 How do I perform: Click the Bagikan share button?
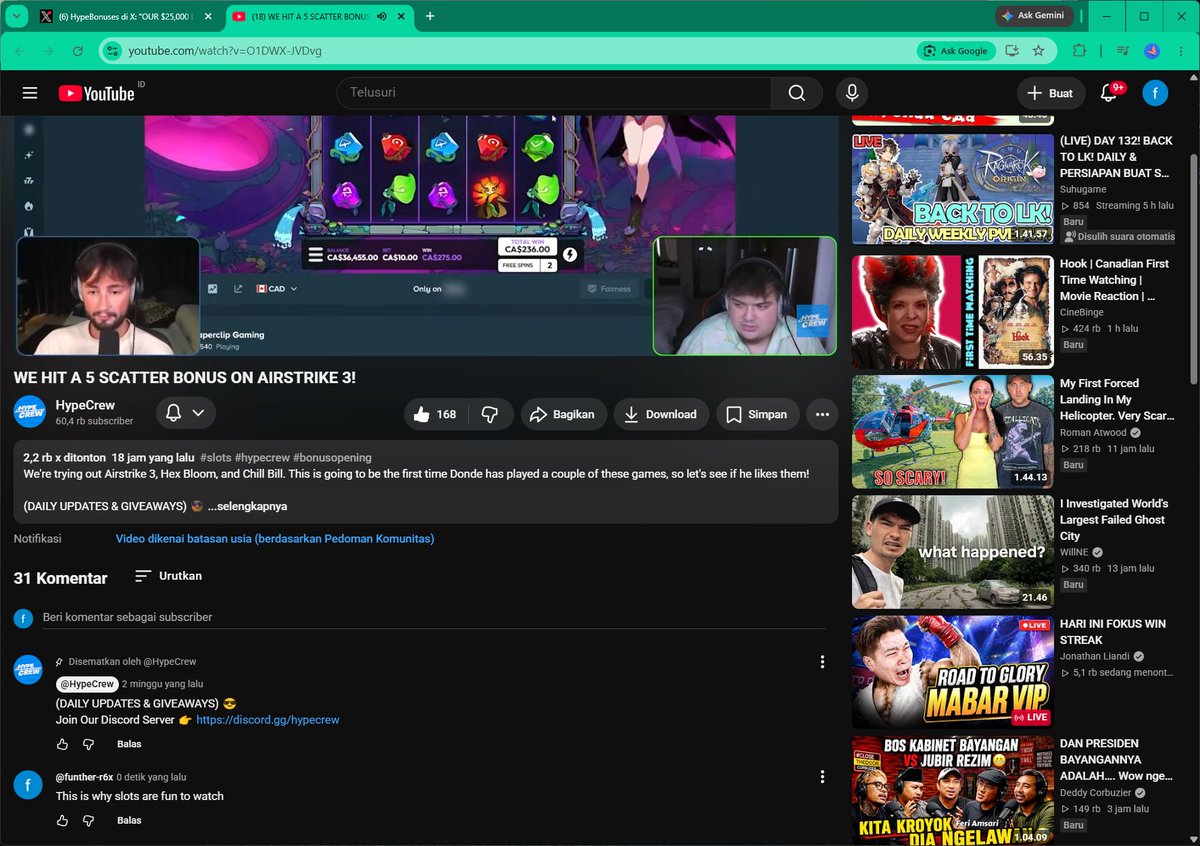562,414
